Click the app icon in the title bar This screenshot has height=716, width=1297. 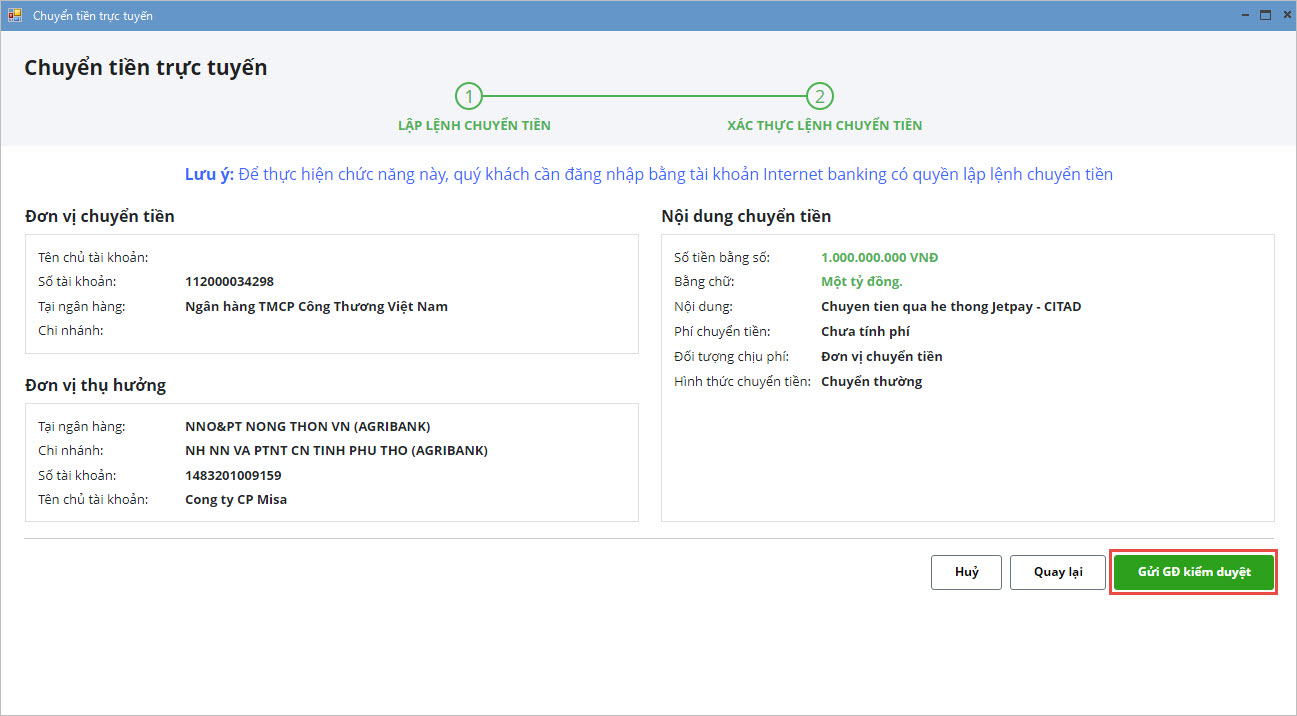click(15, 15)
